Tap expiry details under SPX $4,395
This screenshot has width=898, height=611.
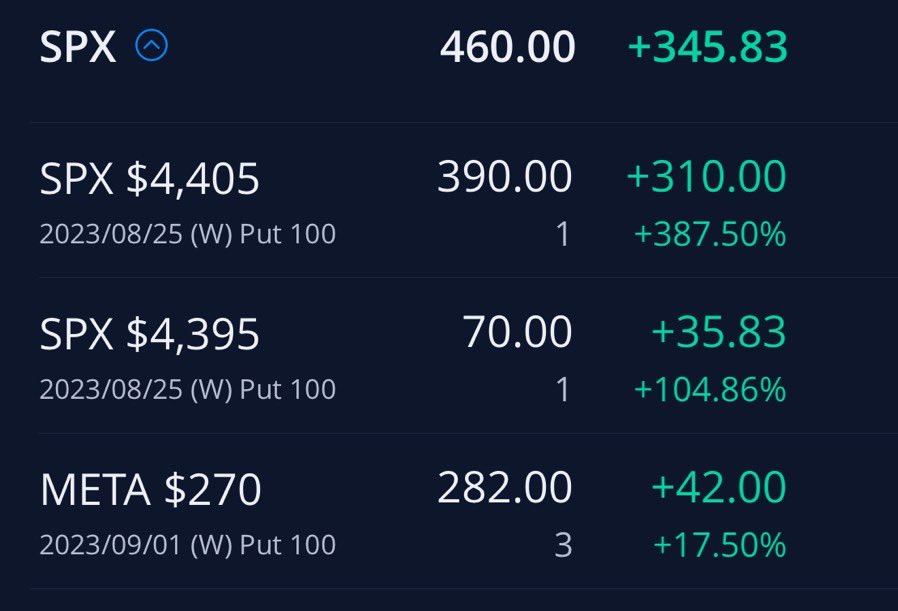[188, 389]
